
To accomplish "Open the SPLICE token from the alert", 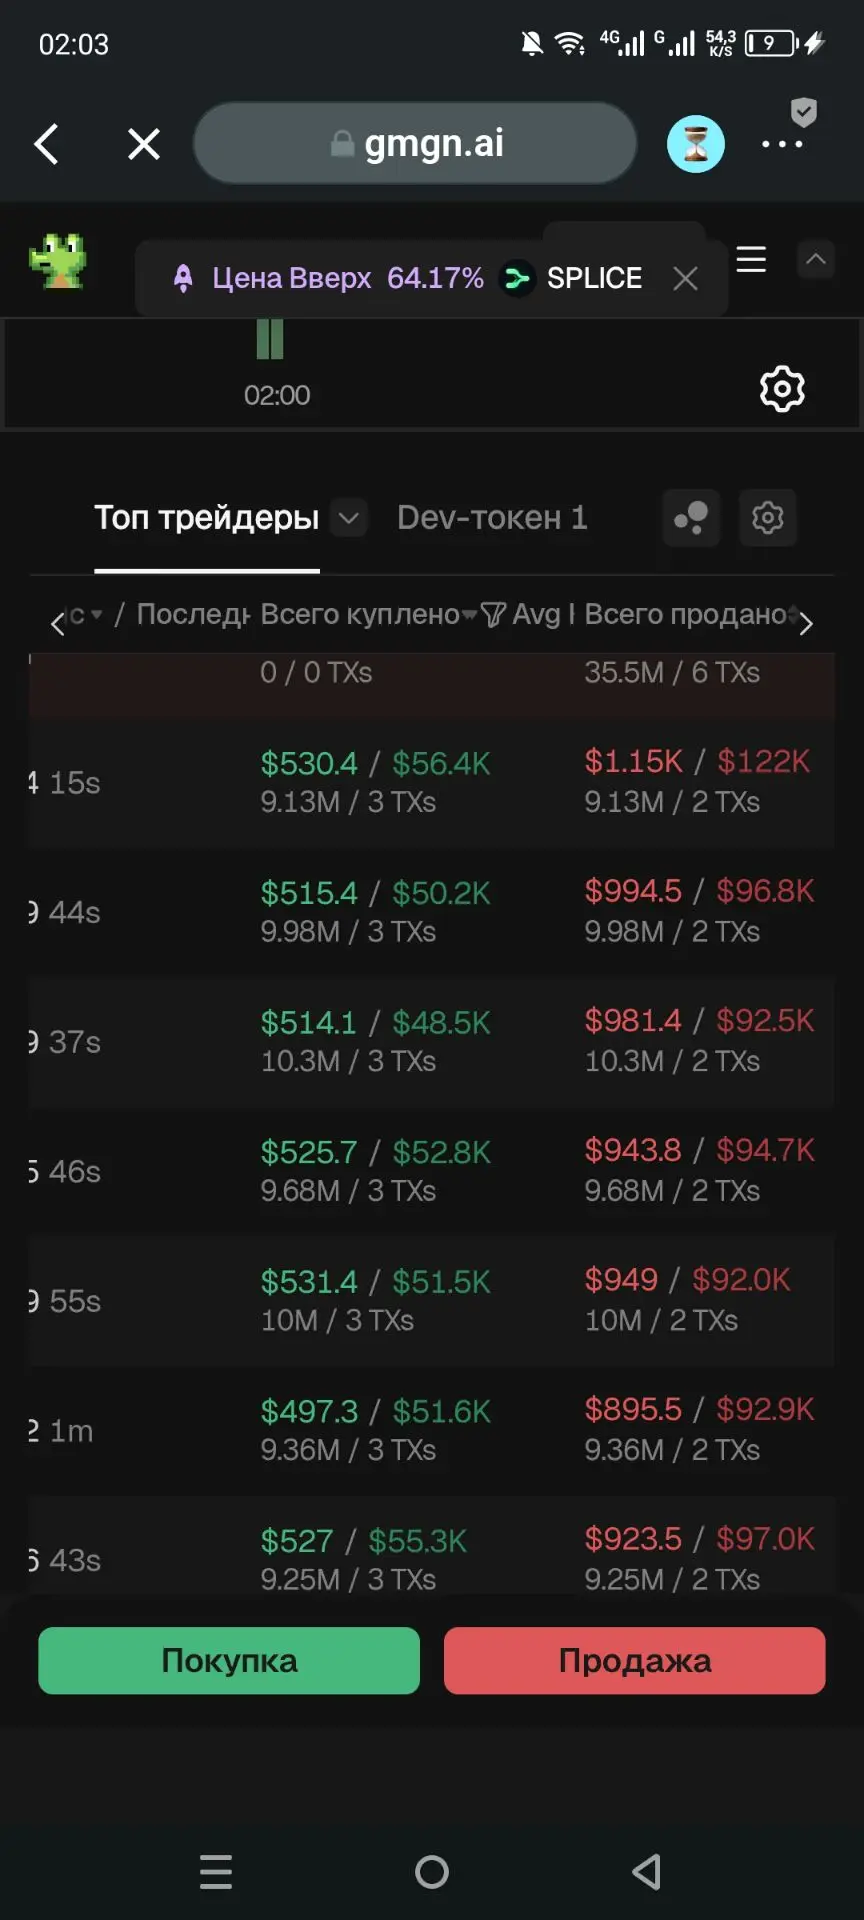I will click(572, 278).
